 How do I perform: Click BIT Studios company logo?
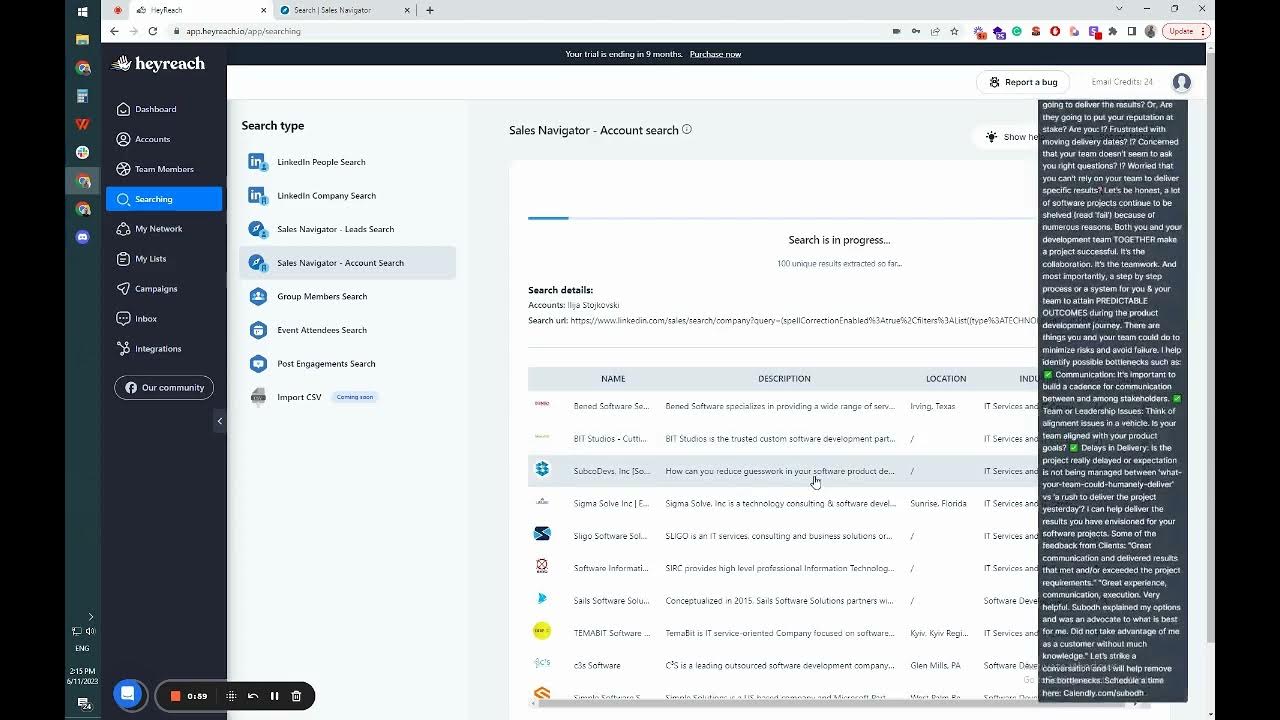tap(542, 437)
